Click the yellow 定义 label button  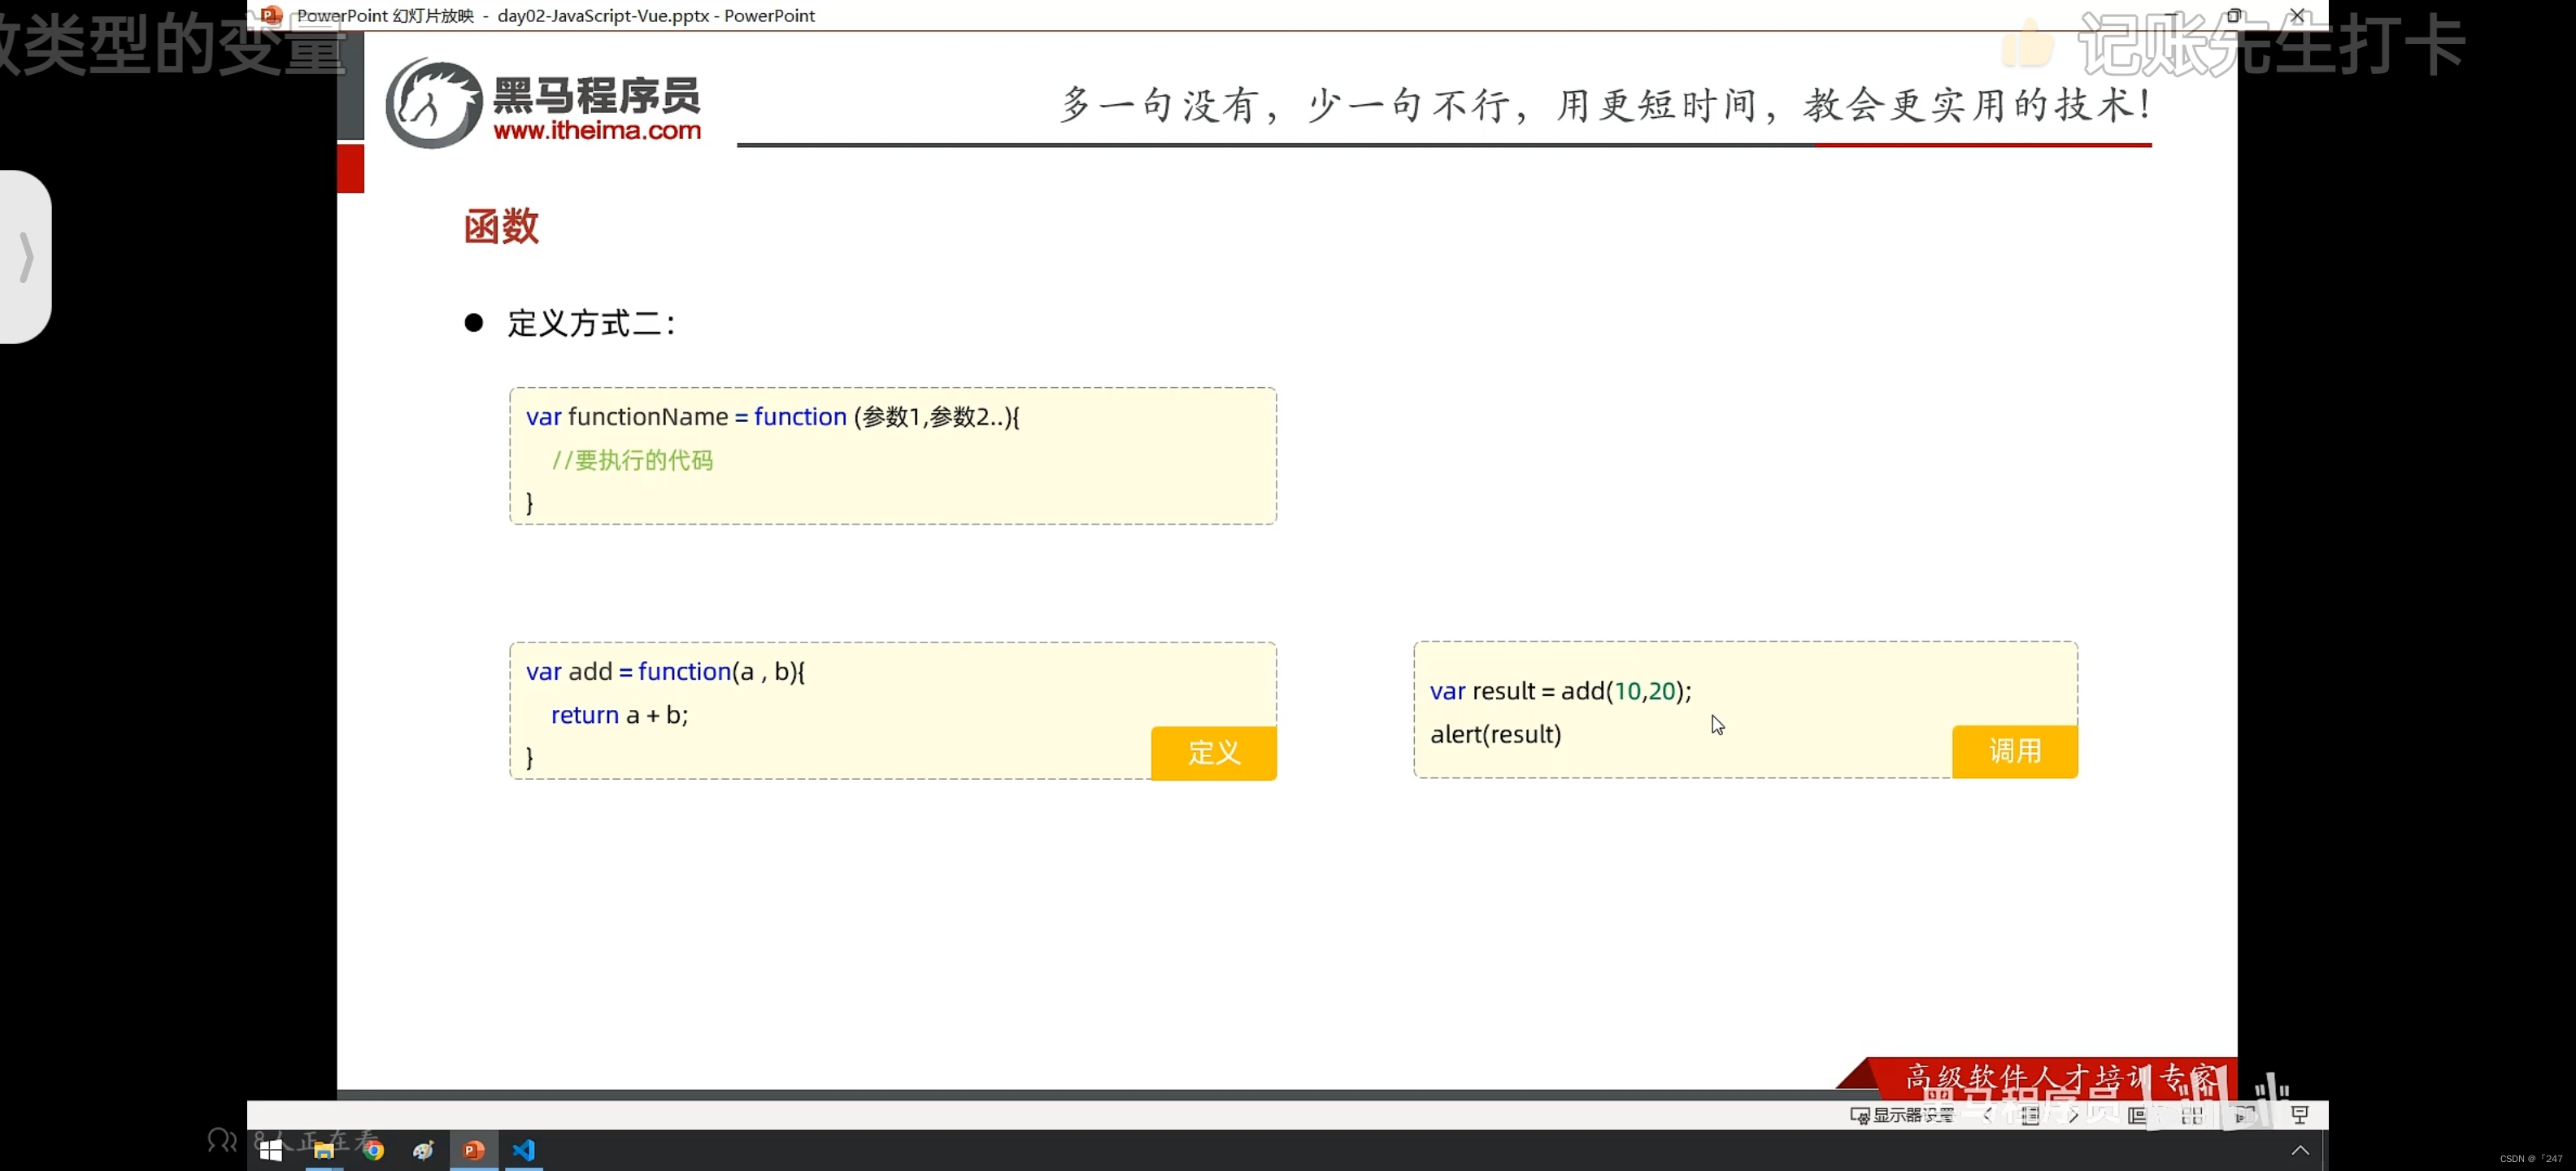pyautogui.click(x=1213, y=752)
